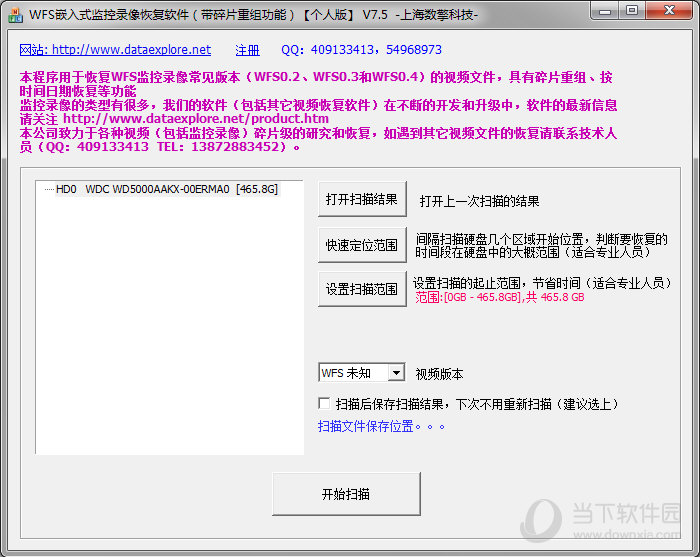This screenshot has height=557, width=700.
Task: Click the red 范围 0GB - 465.8GB text
Action: [499, 298]
